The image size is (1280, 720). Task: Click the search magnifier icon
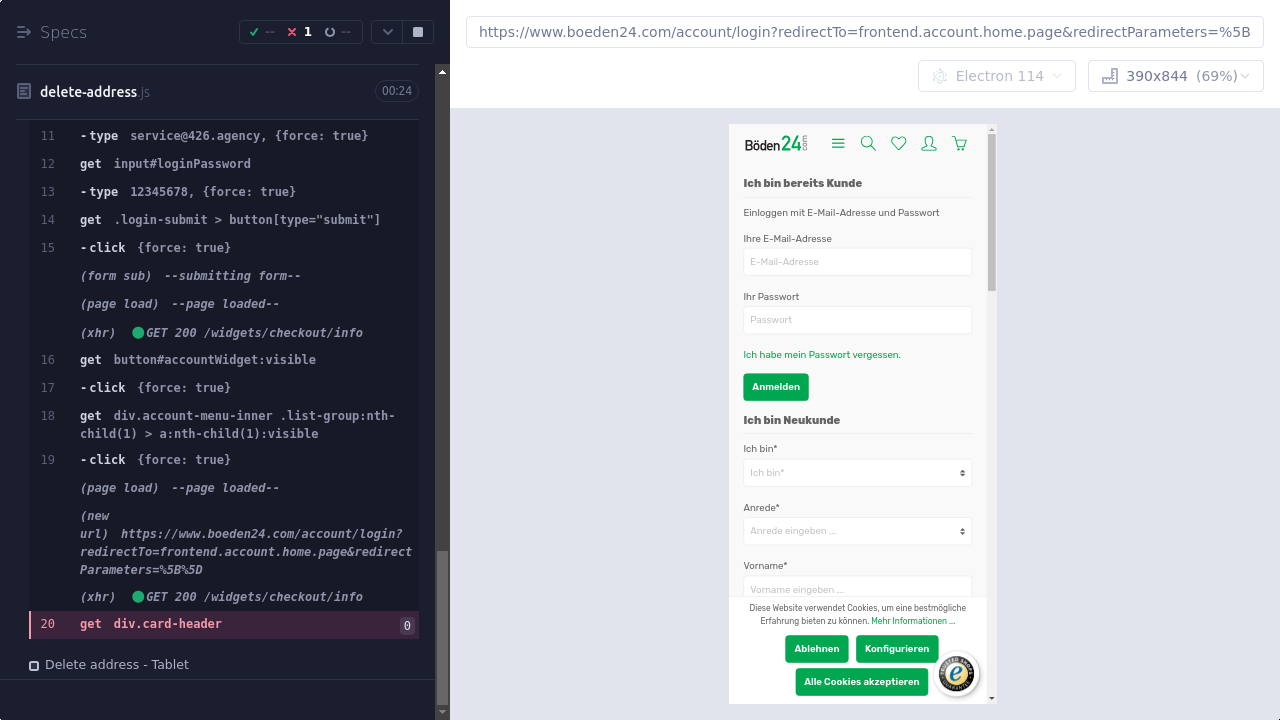868,144
